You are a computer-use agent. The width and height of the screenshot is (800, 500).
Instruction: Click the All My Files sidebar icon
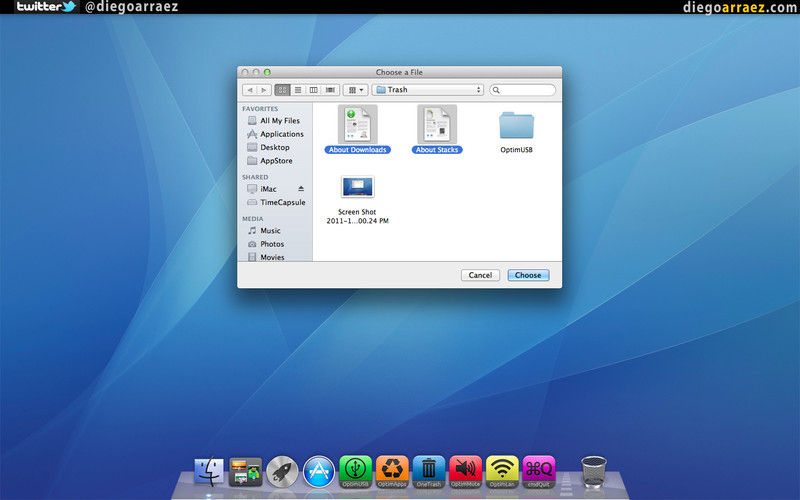252,120
